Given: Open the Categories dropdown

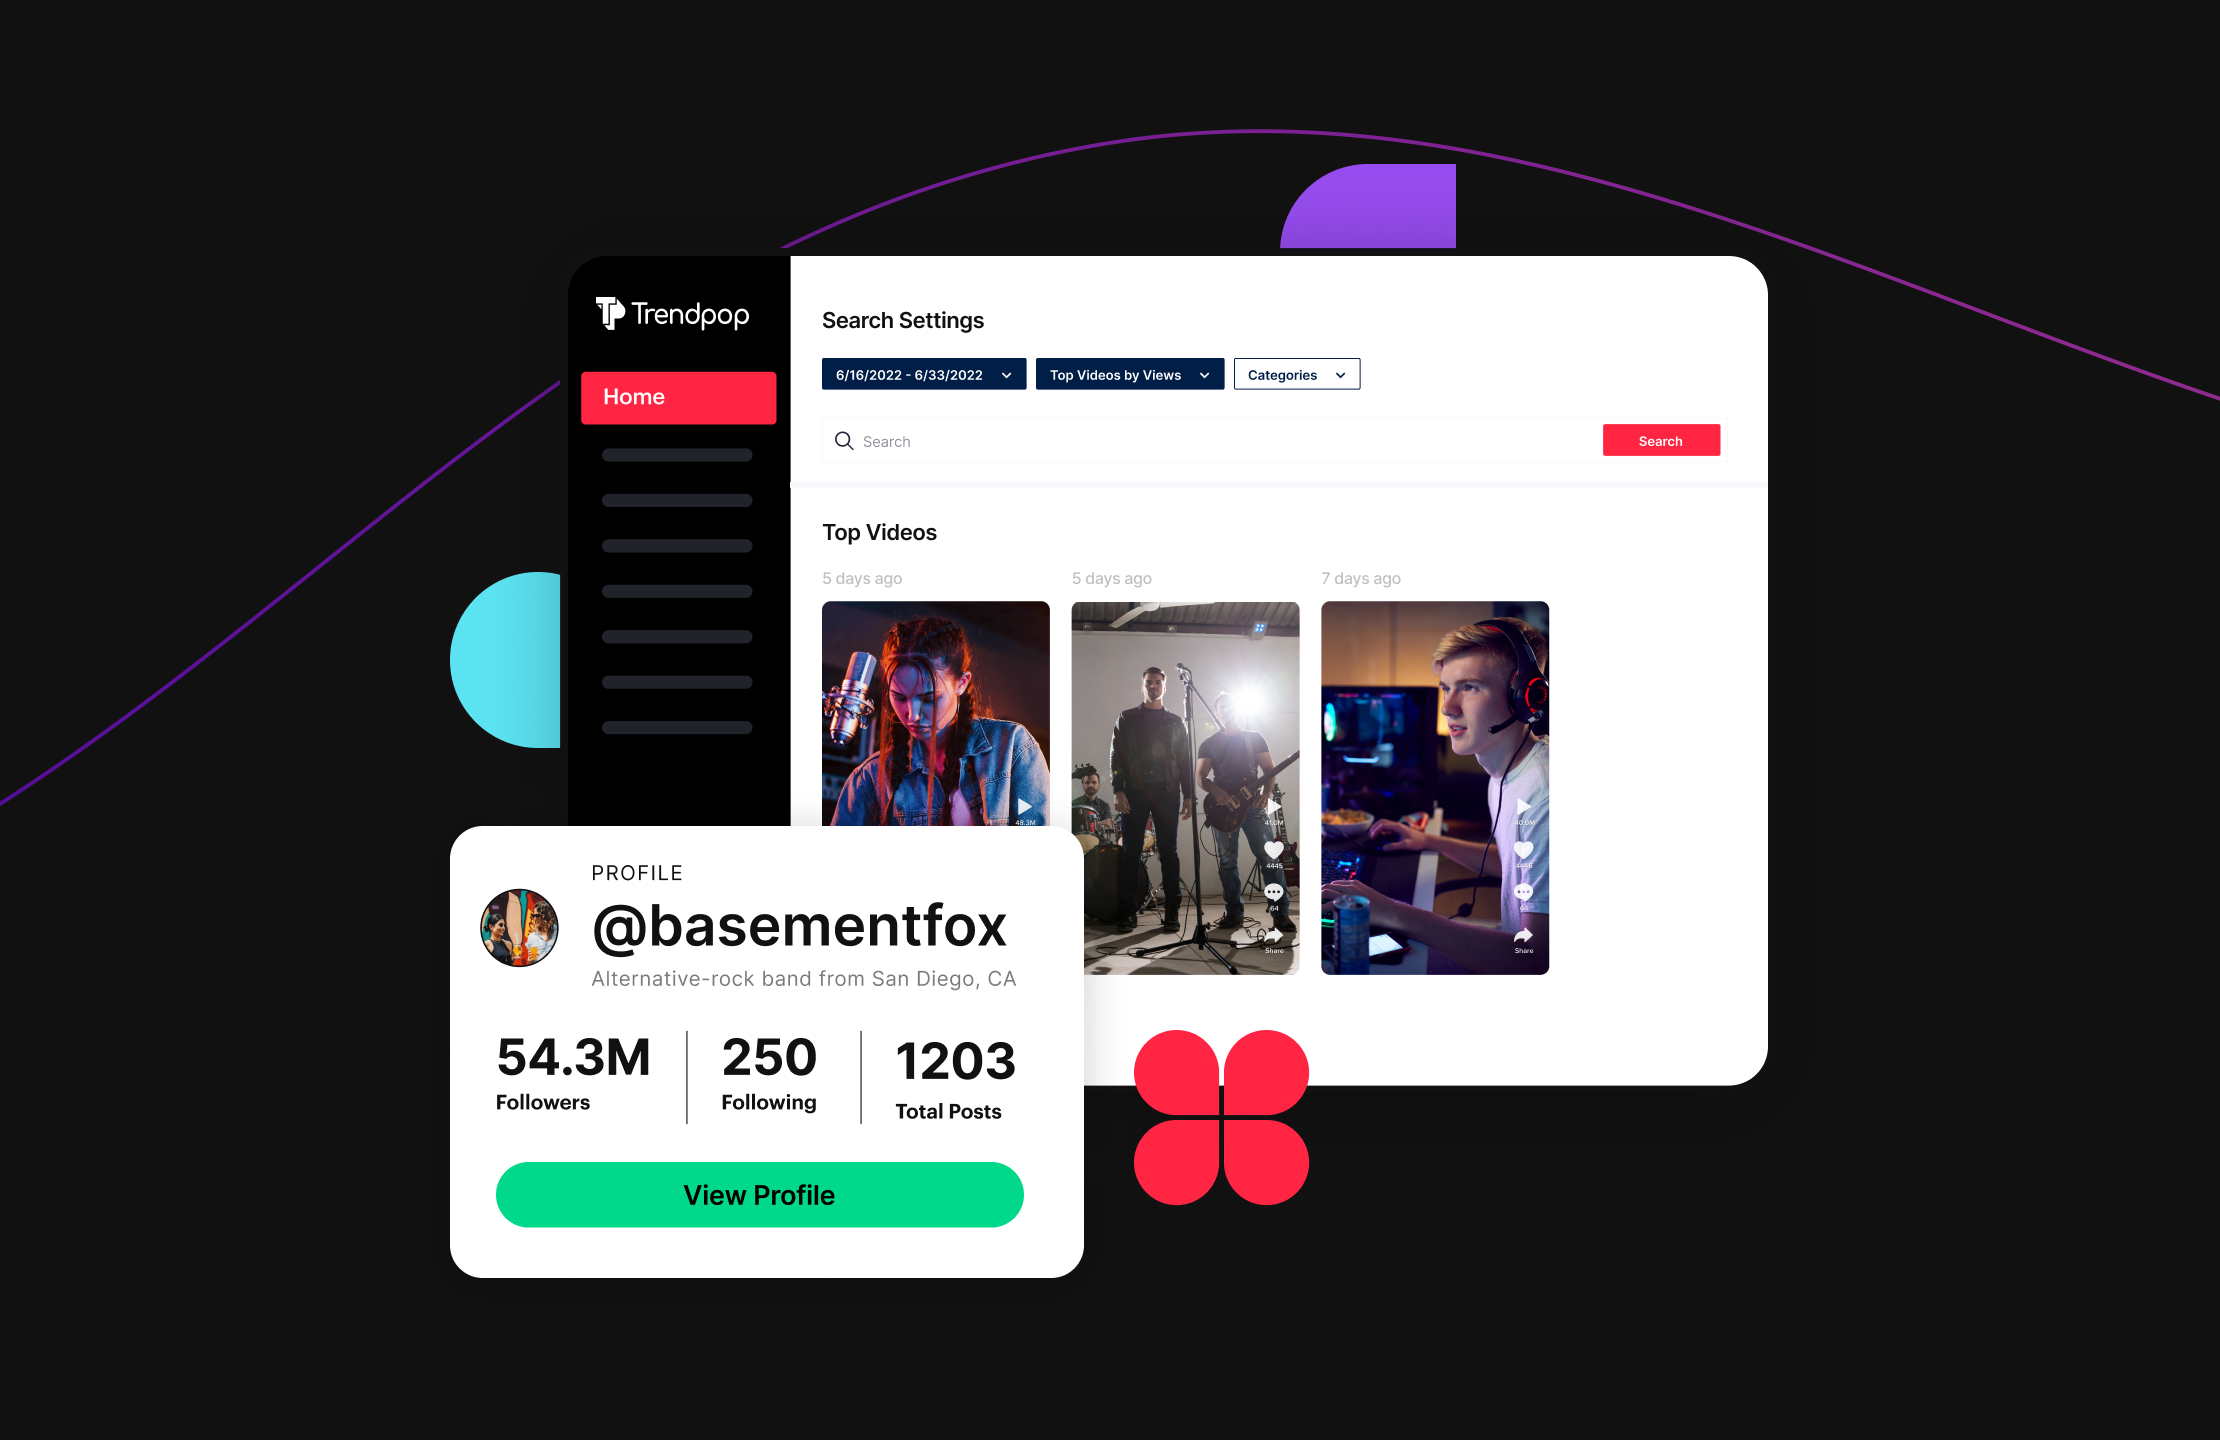Looking at the screenshot, I should click(1297, 374).
